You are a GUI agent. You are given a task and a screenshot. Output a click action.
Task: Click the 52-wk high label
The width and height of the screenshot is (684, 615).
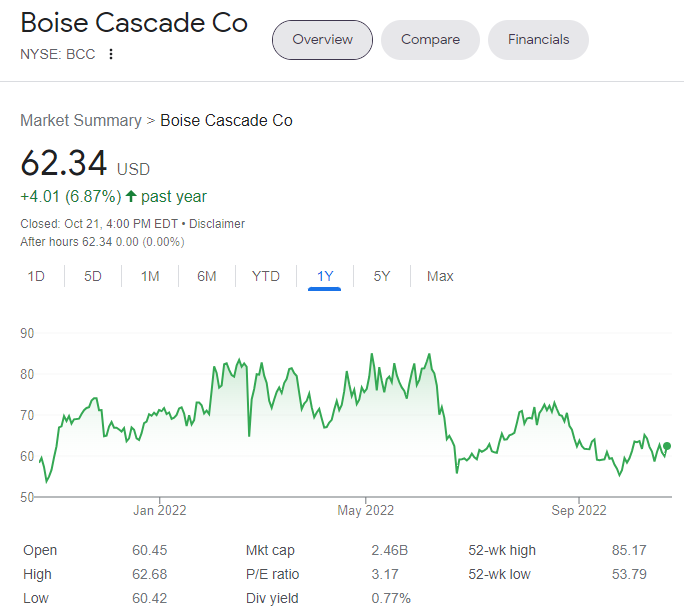pyautogui.click(x=502, y=550)
